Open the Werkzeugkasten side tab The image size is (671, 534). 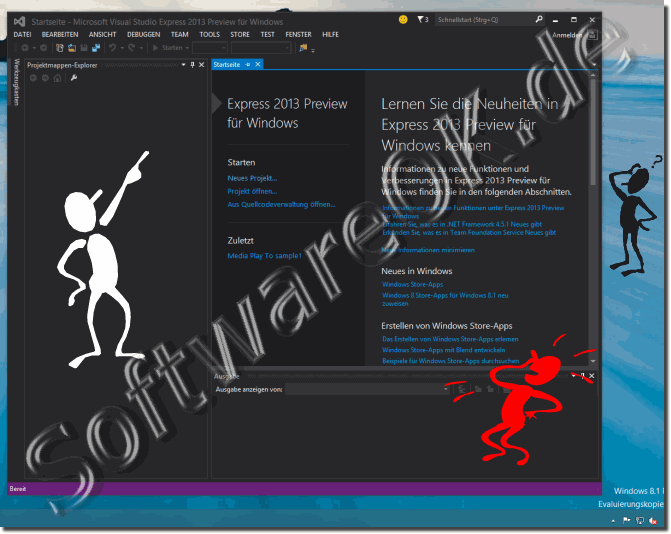pos(16,82)
